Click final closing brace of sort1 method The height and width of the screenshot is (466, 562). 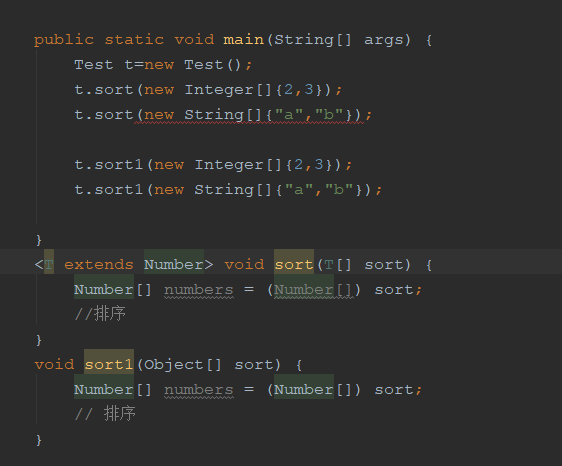click(39, 440)
